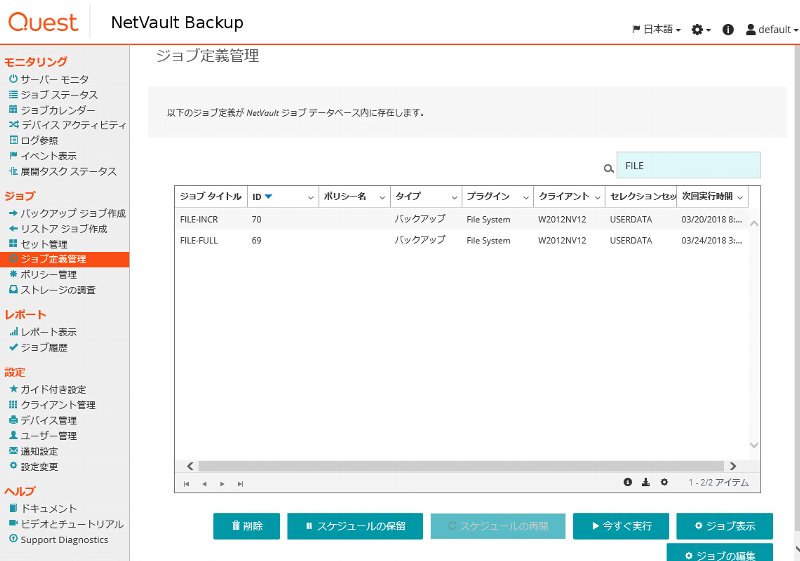Open the 日本語 language dropdown
800x561 pixels.
[656, 30]
